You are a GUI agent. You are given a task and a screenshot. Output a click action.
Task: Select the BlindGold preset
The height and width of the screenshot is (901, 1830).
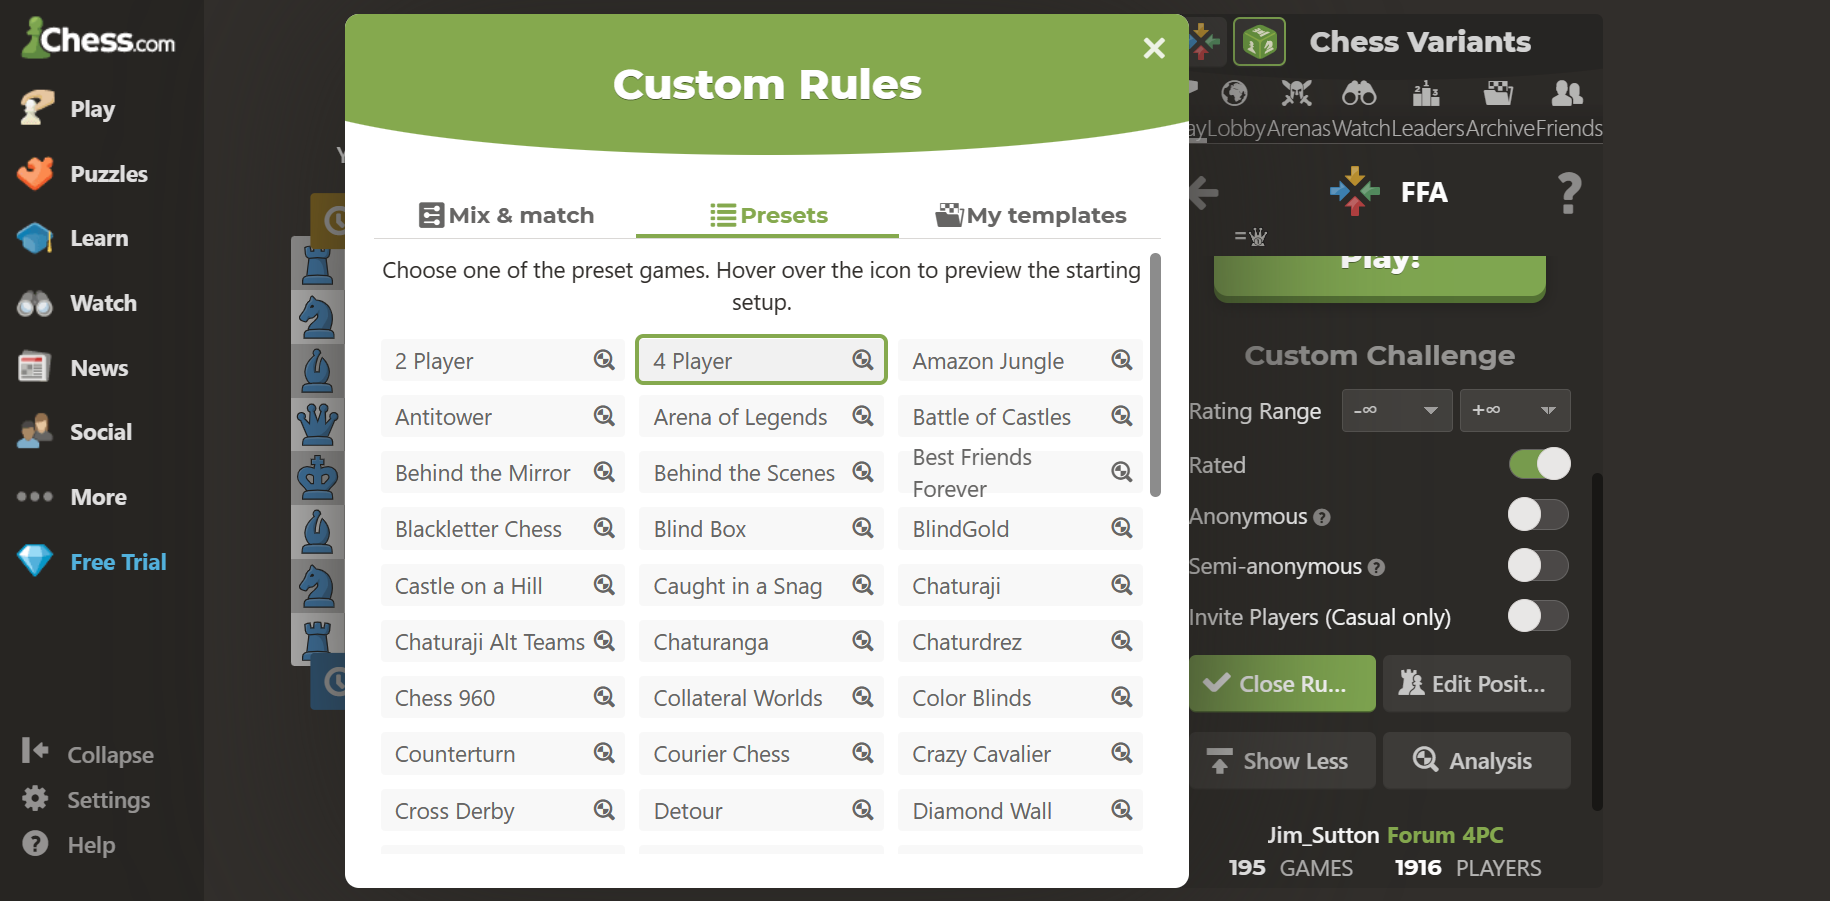pos(1020,529)
